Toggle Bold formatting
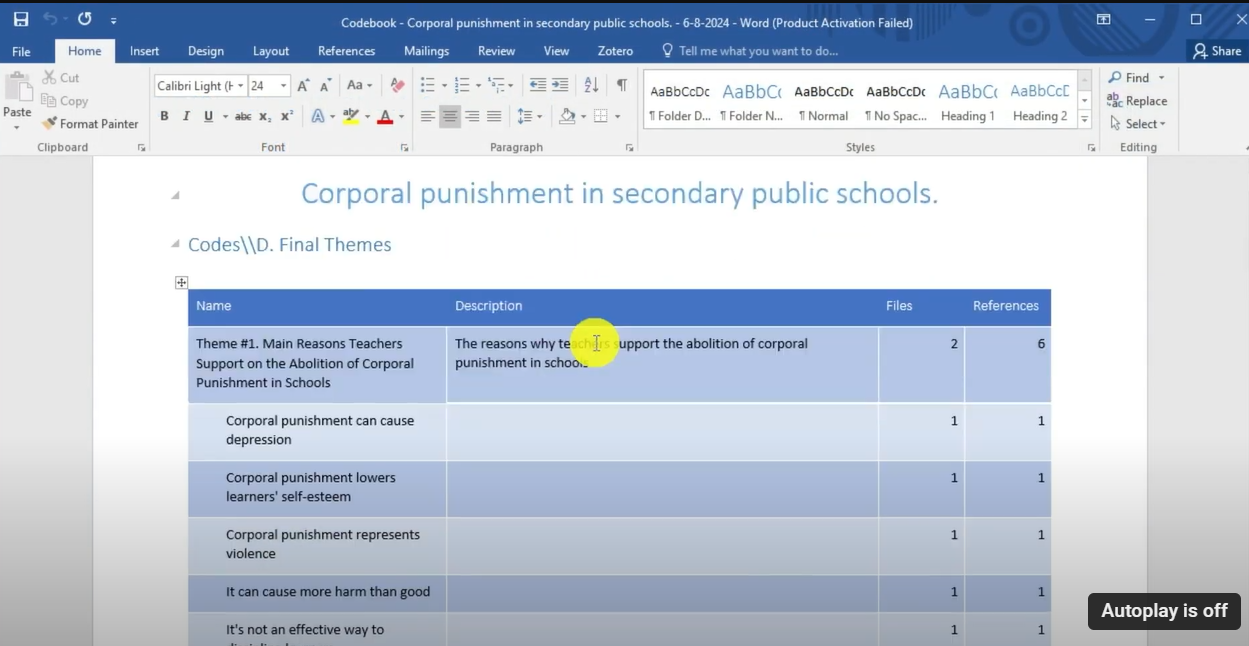1249x646 pixels. 164,116
